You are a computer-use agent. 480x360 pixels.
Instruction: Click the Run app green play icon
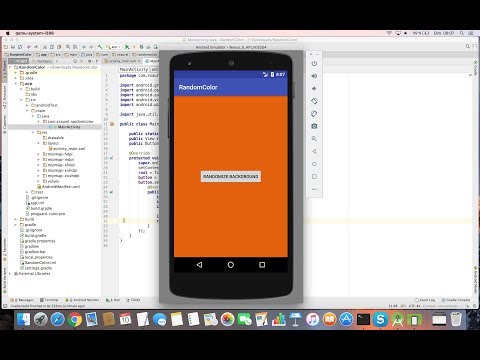127,47
